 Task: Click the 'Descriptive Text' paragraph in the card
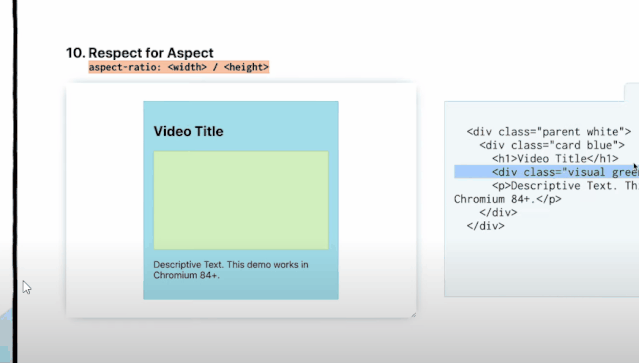pyautogui.click(x=231, y=270)
